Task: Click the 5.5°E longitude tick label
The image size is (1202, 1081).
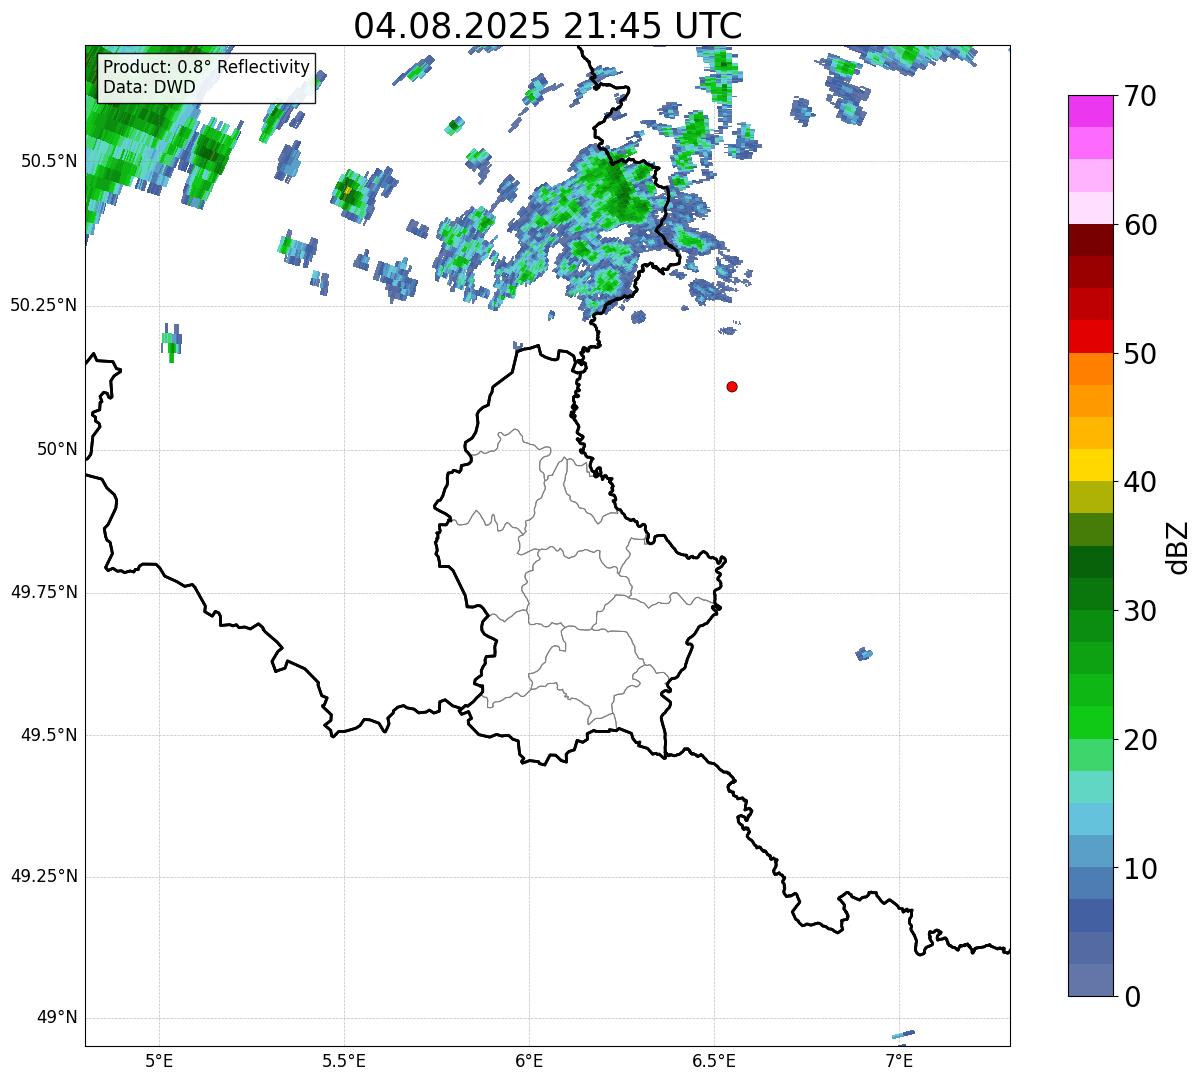Action: coord(344,1061)
